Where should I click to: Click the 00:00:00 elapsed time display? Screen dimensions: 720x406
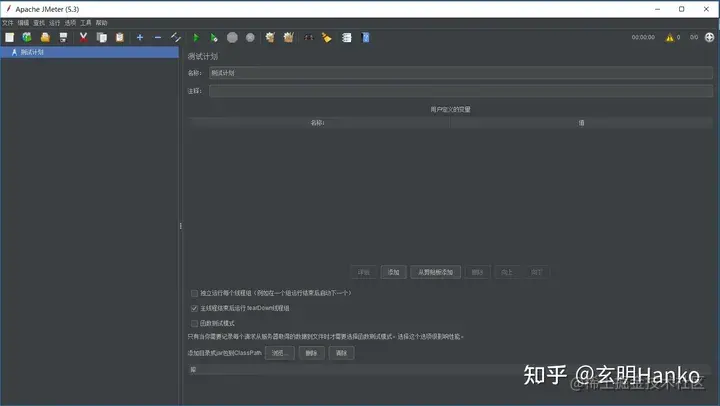[x=643, y=38]
